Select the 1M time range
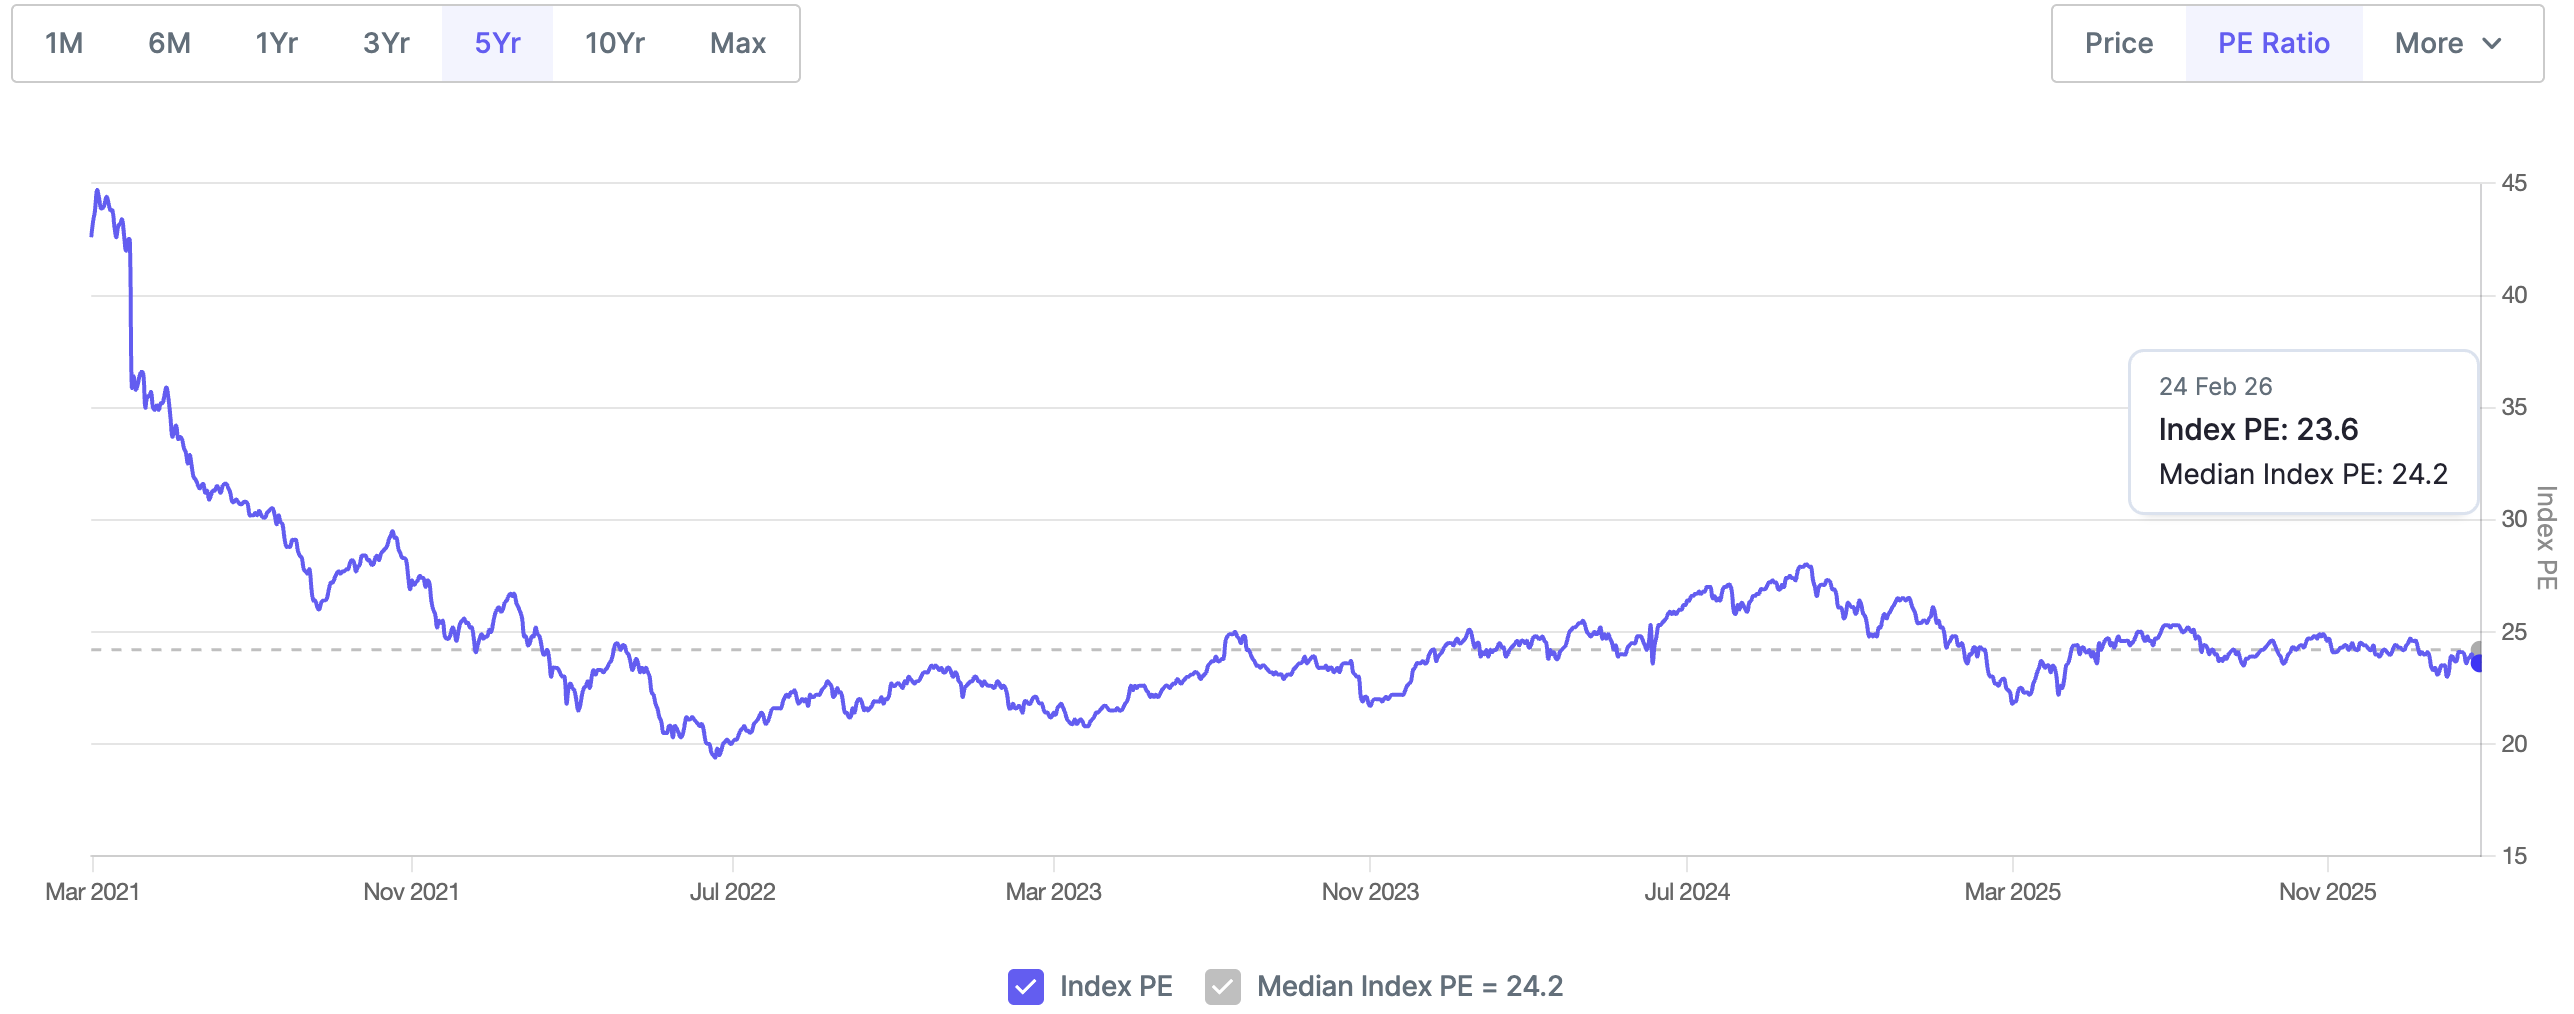This screenshot has width=2574, height=1014. pos(64,43)
